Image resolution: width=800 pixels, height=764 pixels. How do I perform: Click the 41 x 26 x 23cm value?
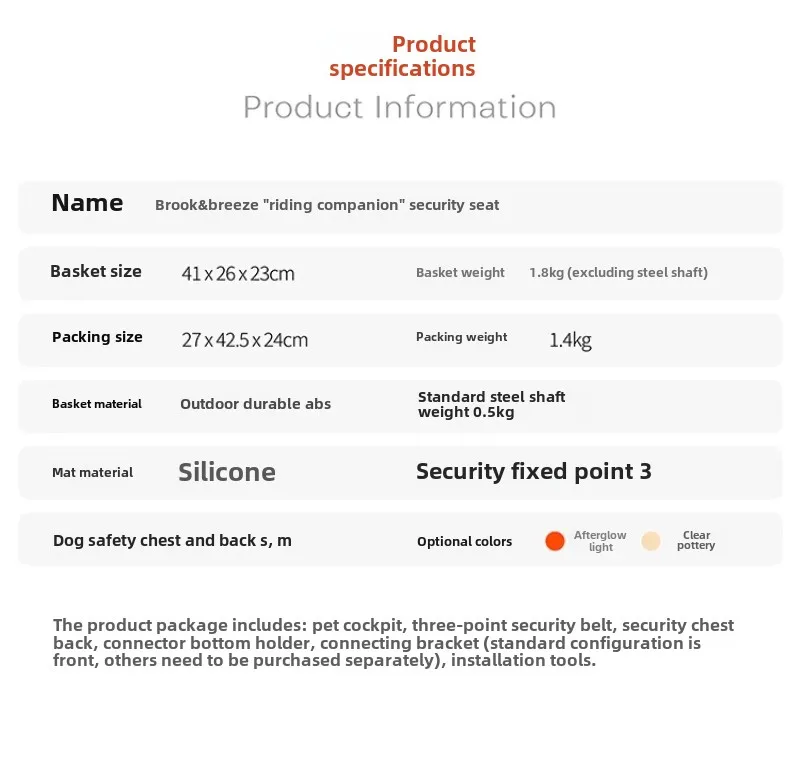238,274
